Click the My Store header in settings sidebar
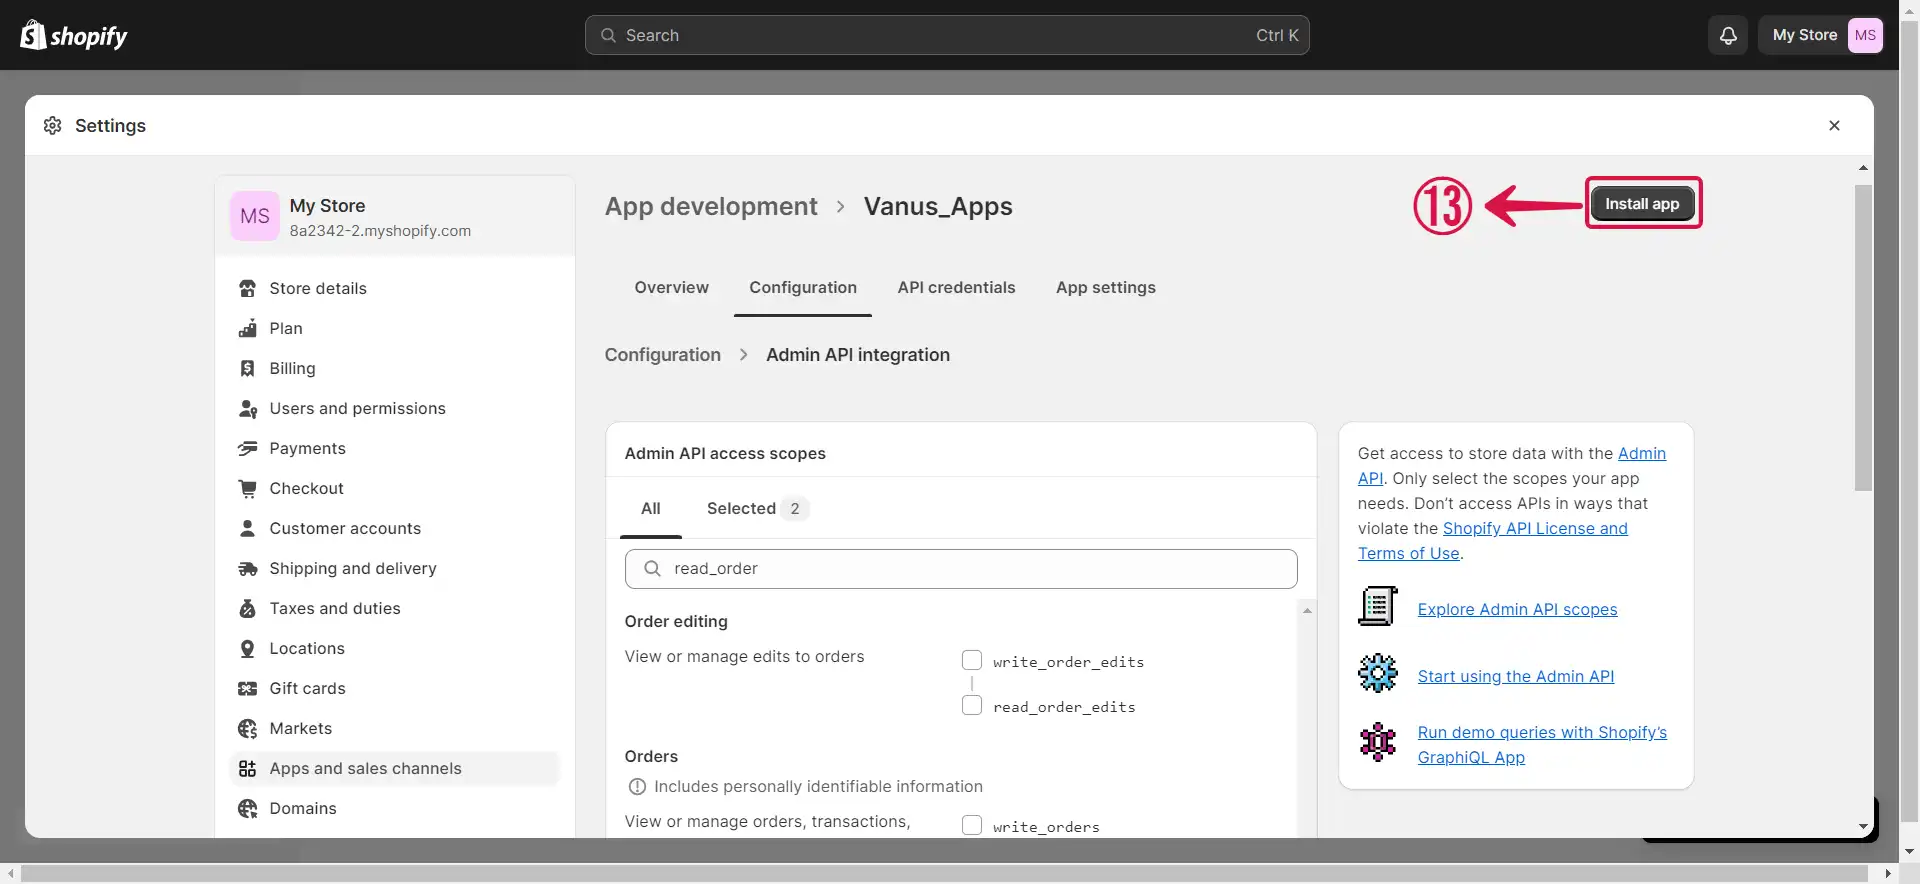Image resolution: width=1920 pixels, height=884 pixels. 395,216
